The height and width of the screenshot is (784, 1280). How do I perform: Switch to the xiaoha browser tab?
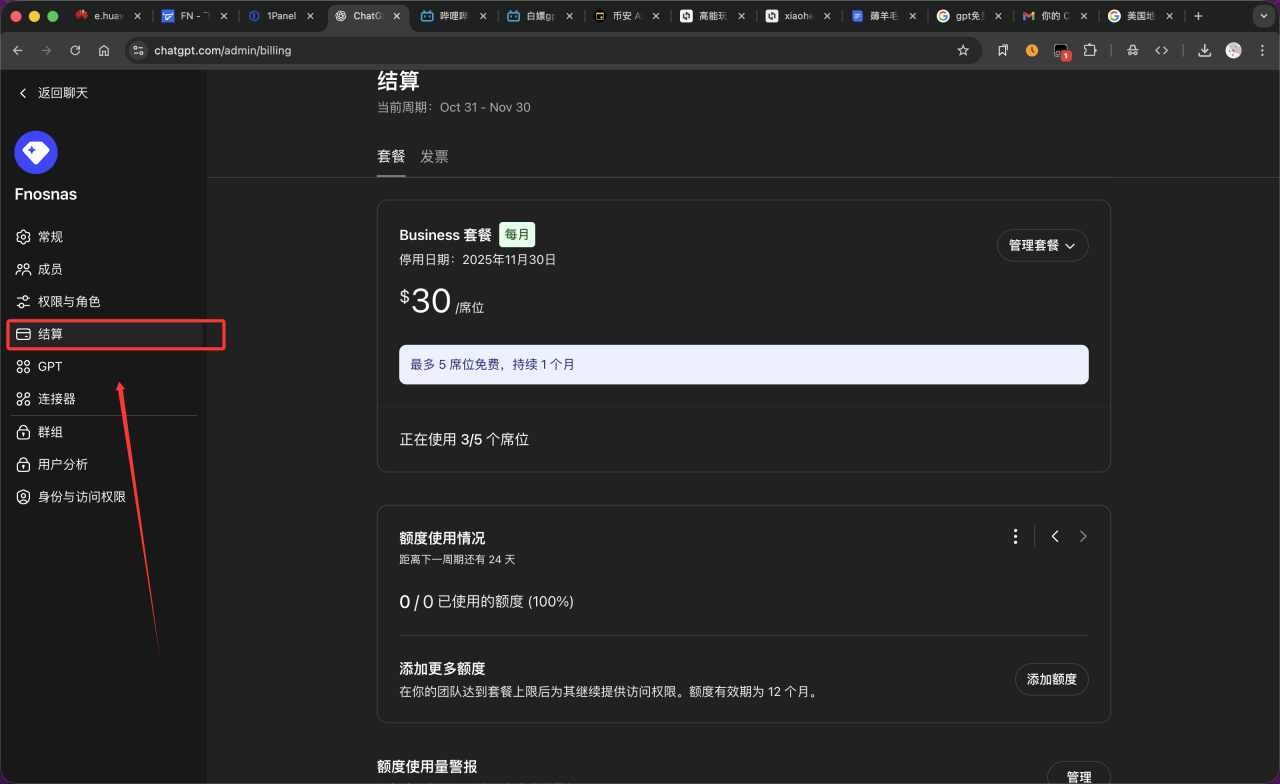(x=799, y=16)
